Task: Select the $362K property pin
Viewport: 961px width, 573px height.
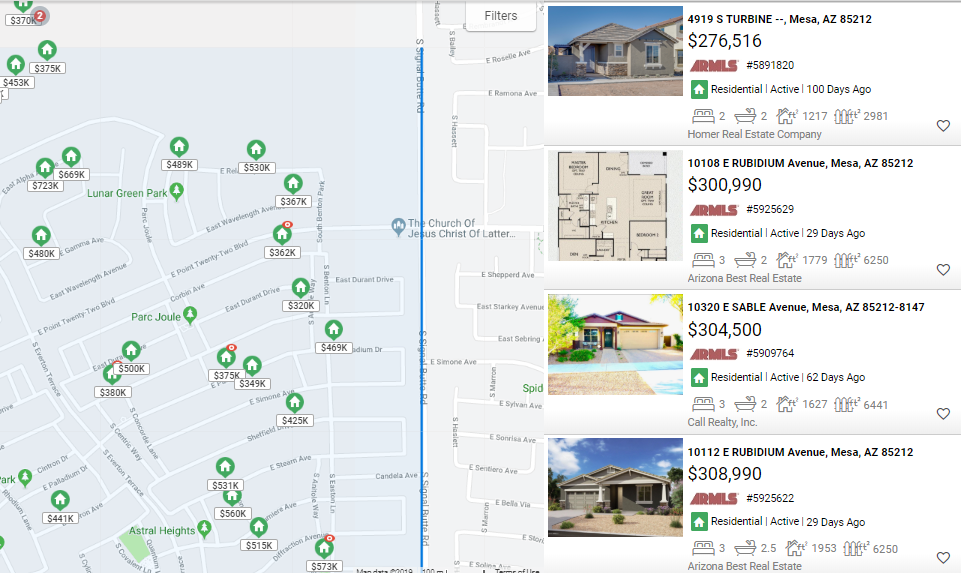Action: [283, 235]
